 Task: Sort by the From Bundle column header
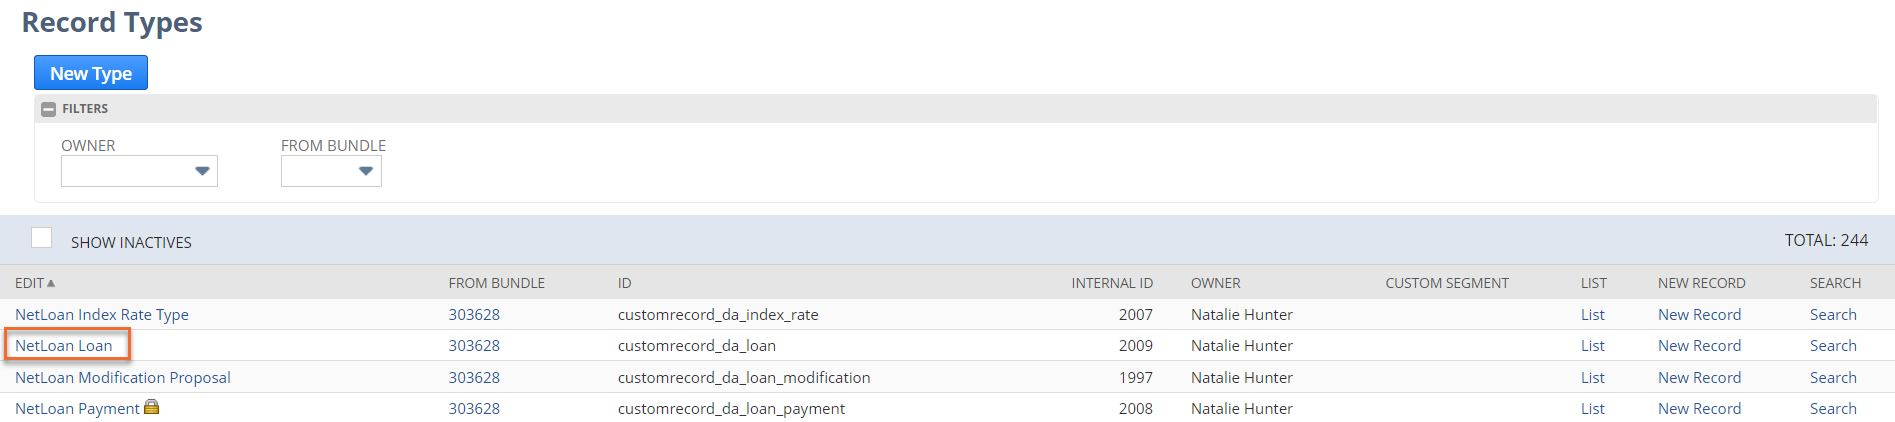click(497, 283)
